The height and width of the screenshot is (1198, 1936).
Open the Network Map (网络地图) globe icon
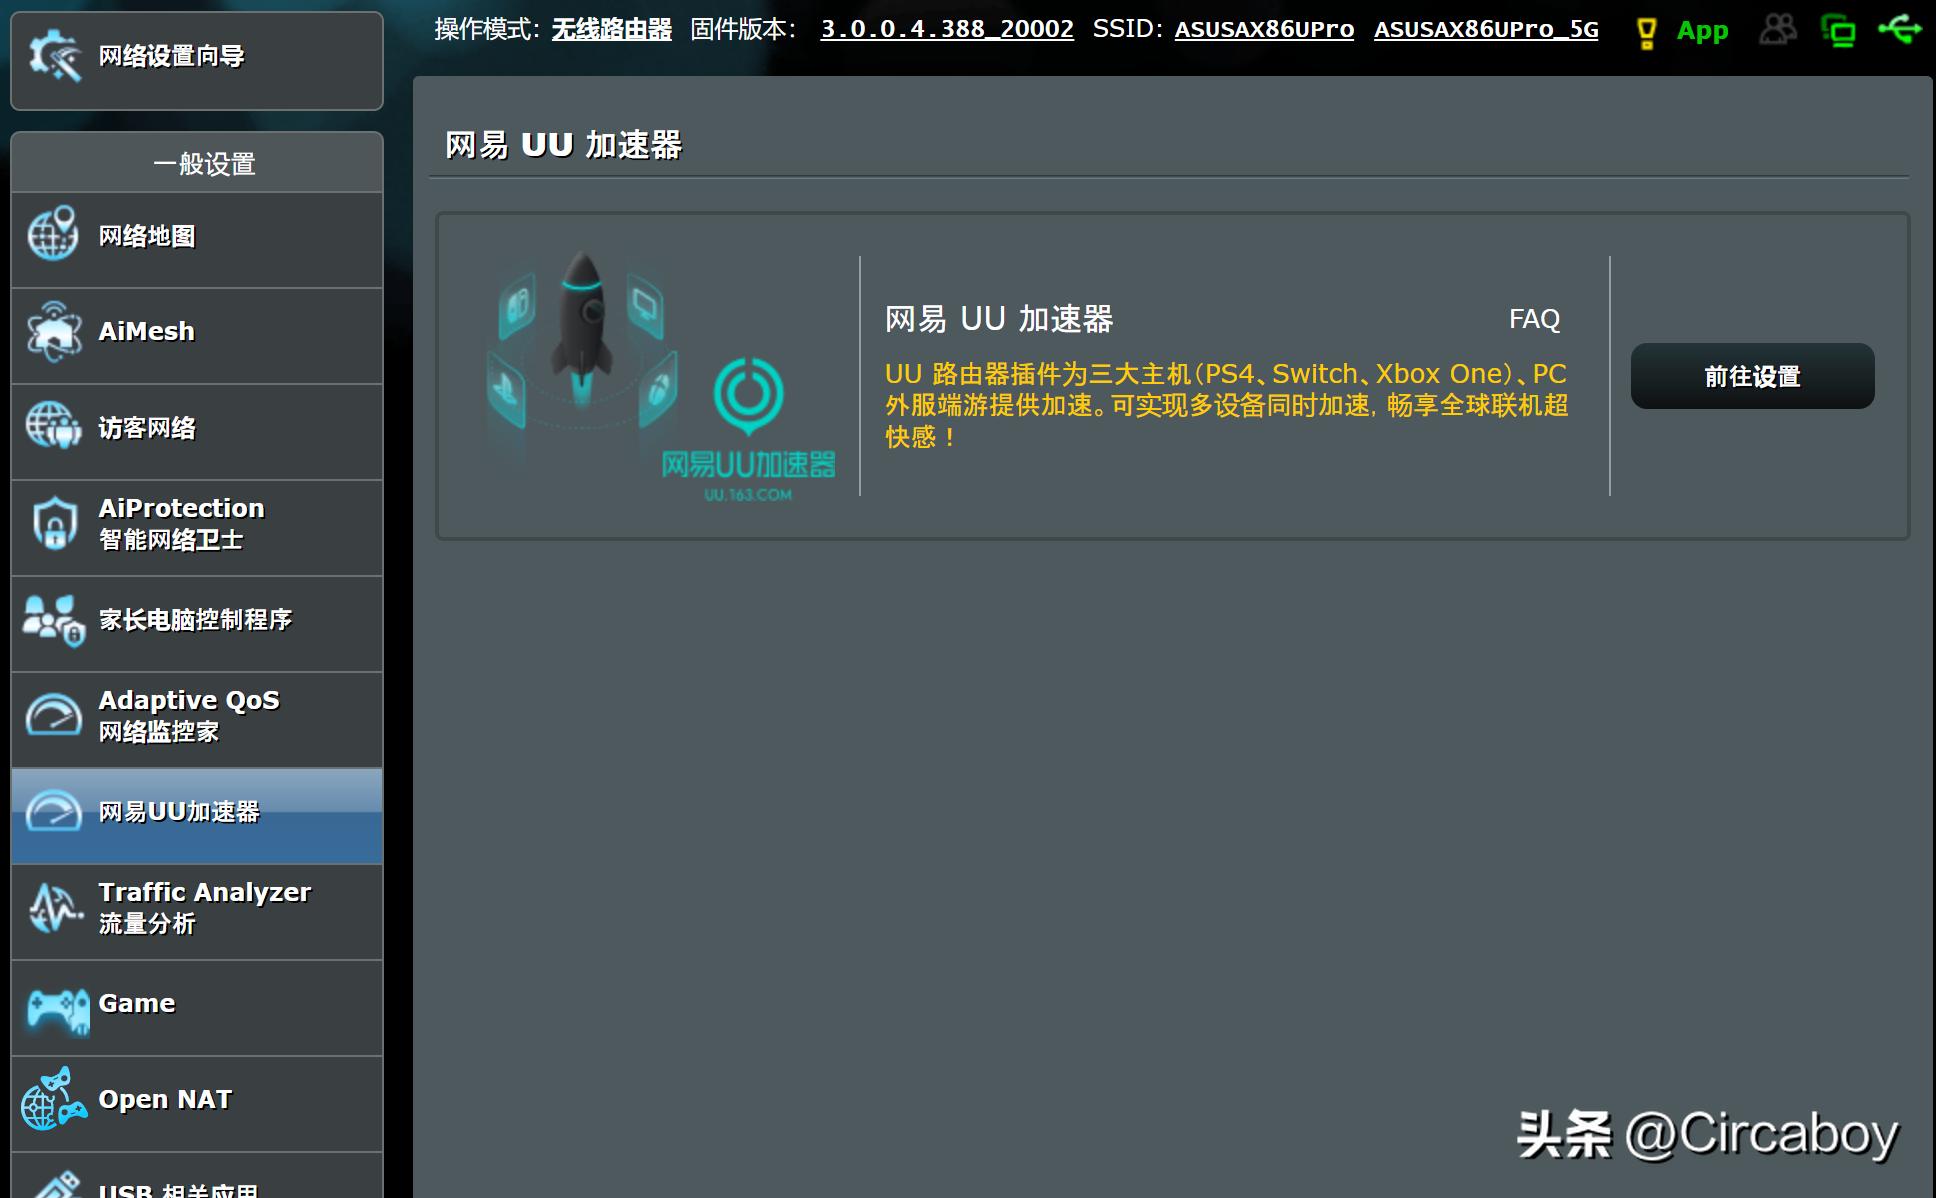click(54, 234)
